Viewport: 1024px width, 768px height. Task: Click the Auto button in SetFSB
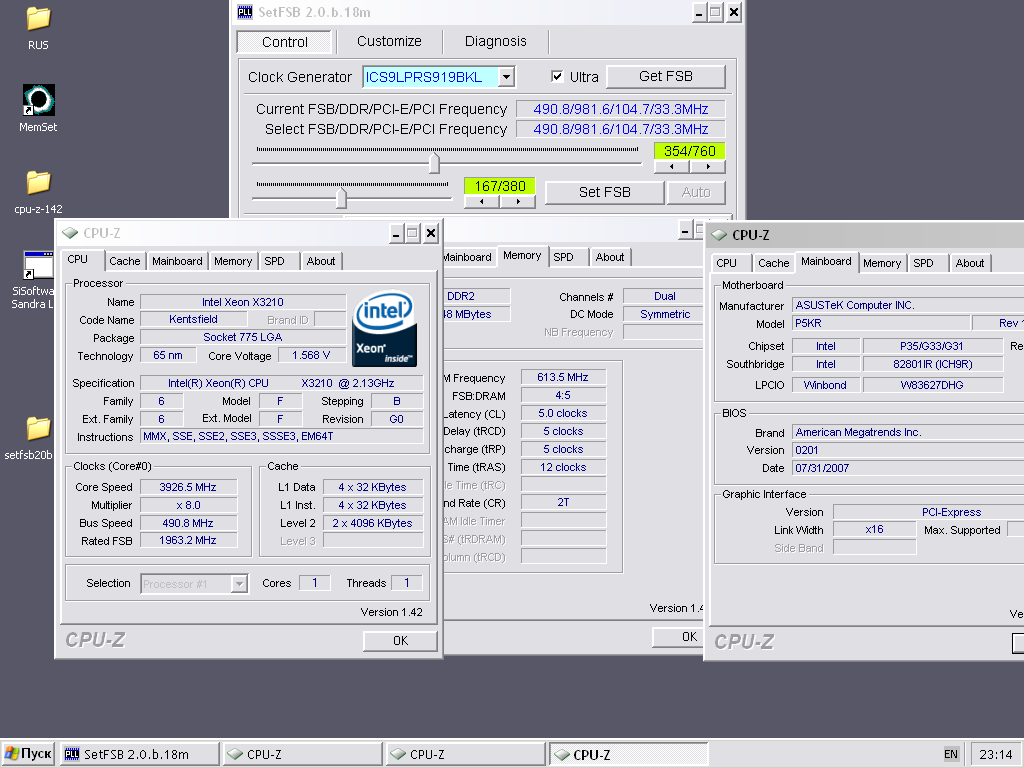(696, 193)
